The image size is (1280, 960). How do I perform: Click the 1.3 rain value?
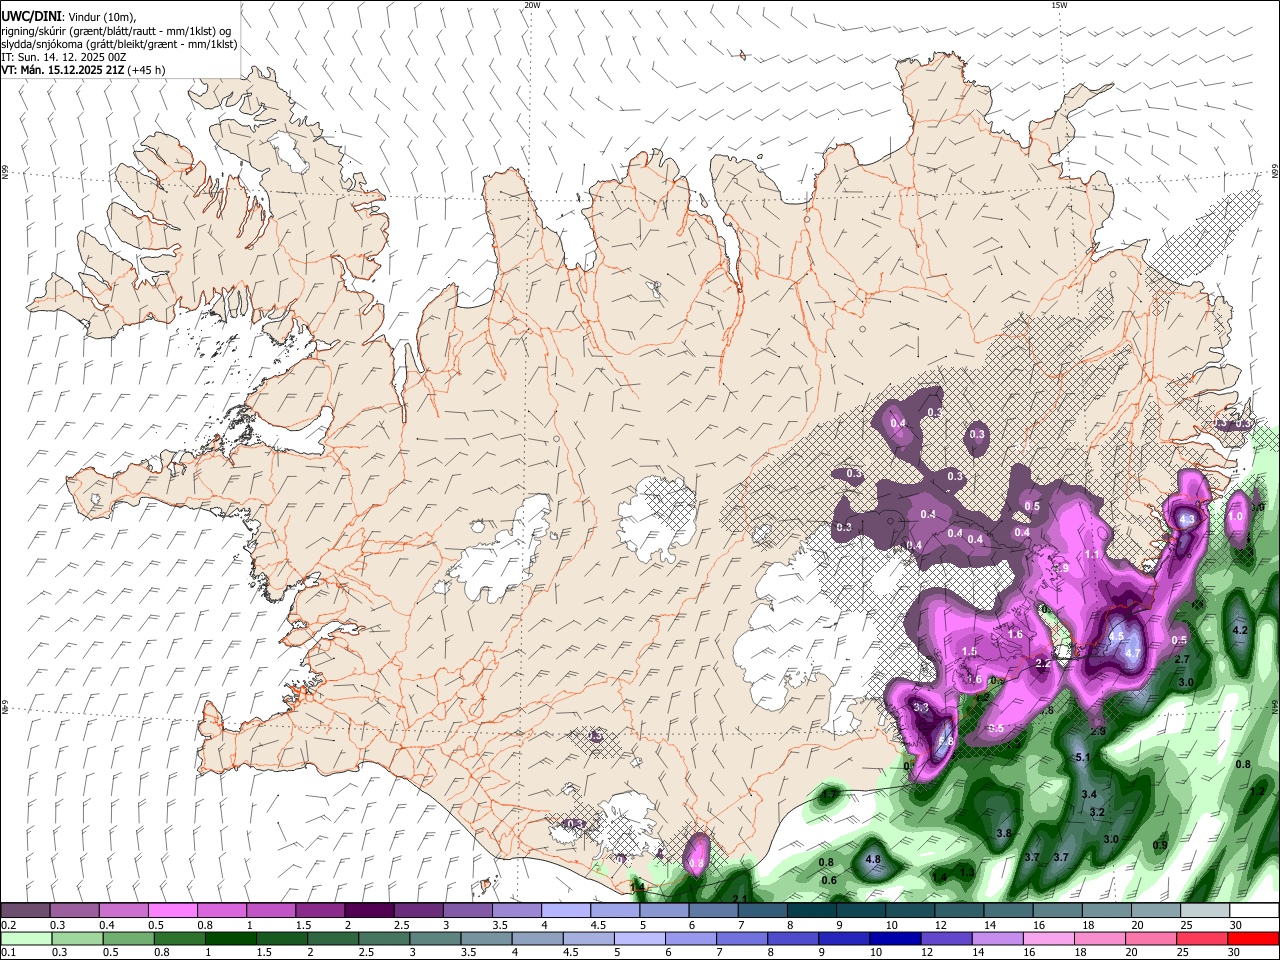pyautogui.click(x=967, y=873)
